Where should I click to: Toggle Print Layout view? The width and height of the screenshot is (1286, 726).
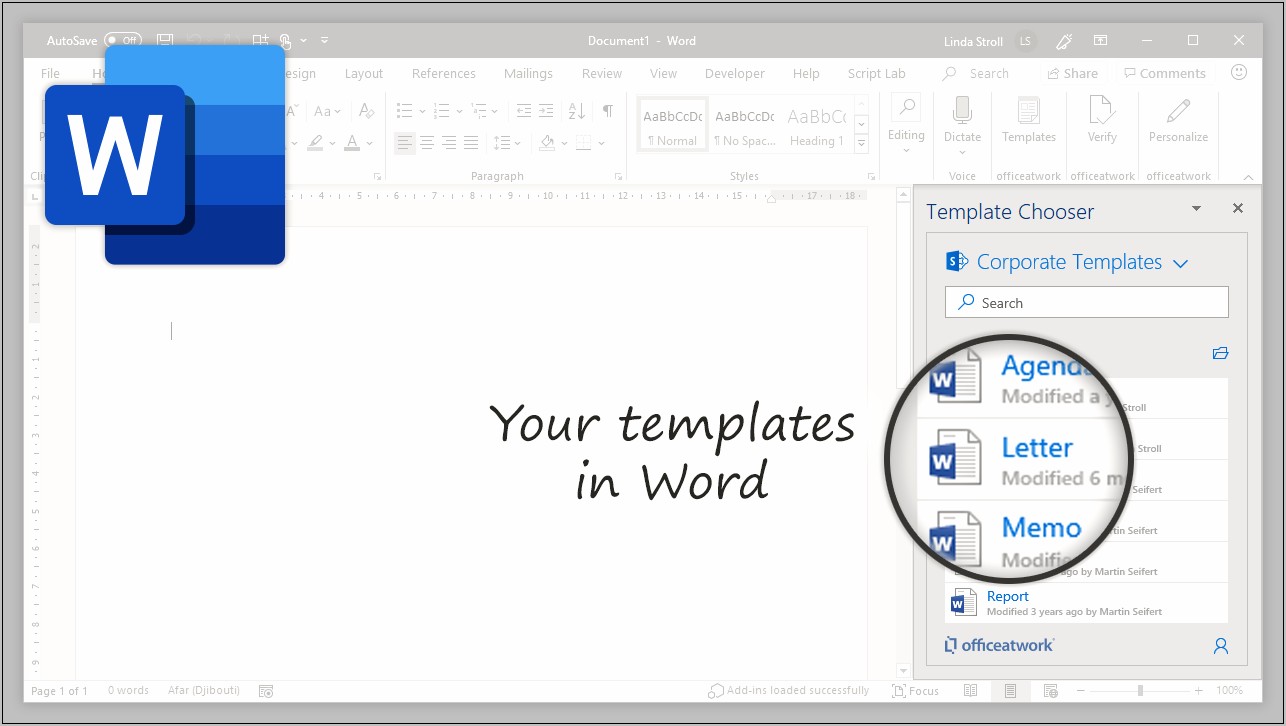tap(1010, 691)
